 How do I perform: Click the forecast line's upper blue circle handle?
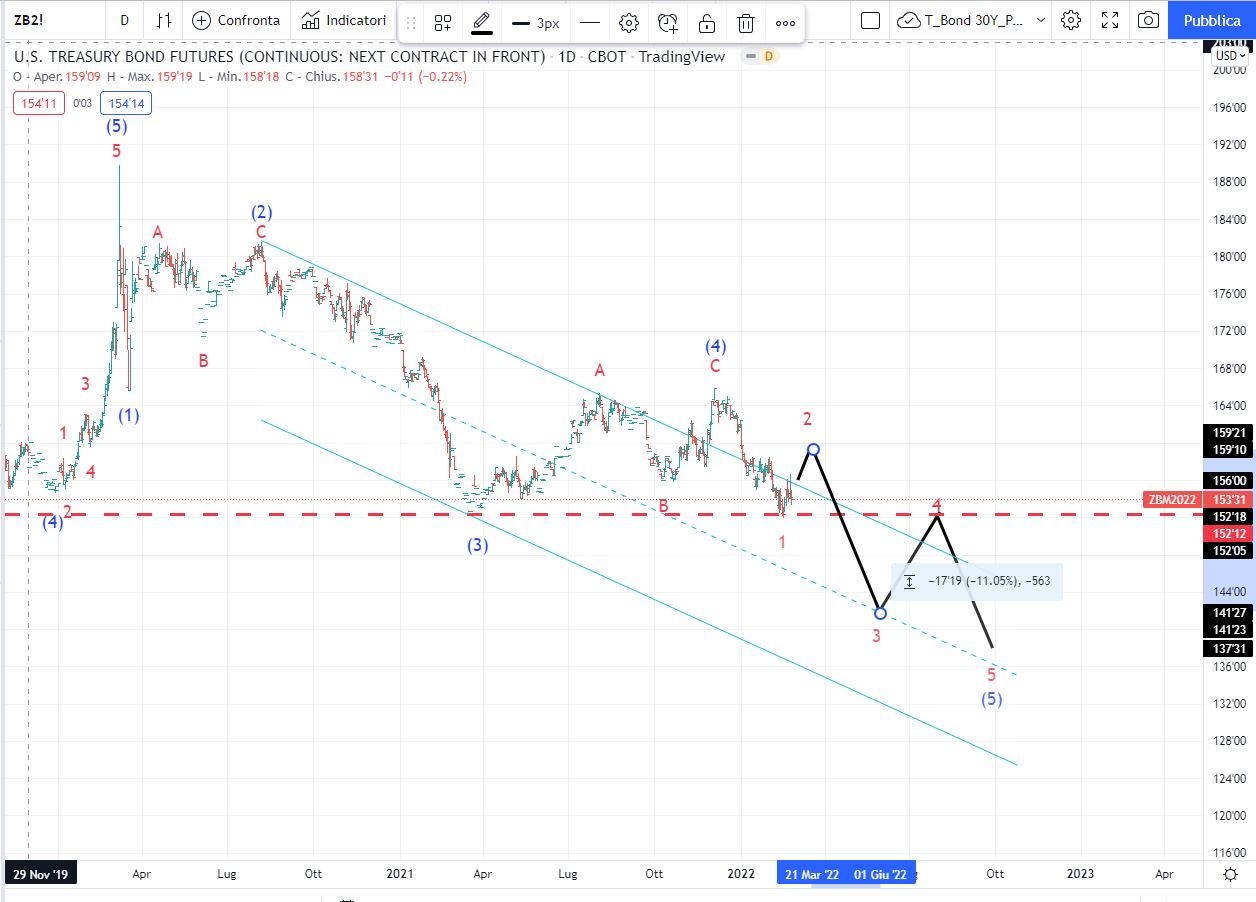click(x=814, y=450)
